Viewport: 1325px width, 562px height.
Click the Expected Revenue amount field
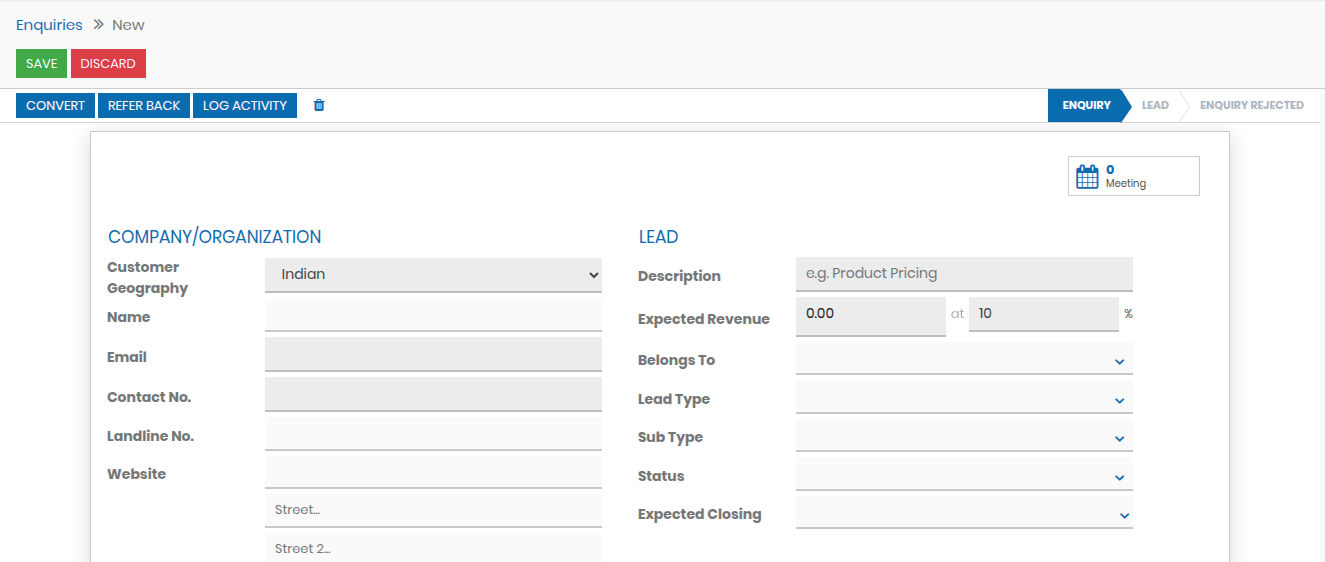click(870, 314)
